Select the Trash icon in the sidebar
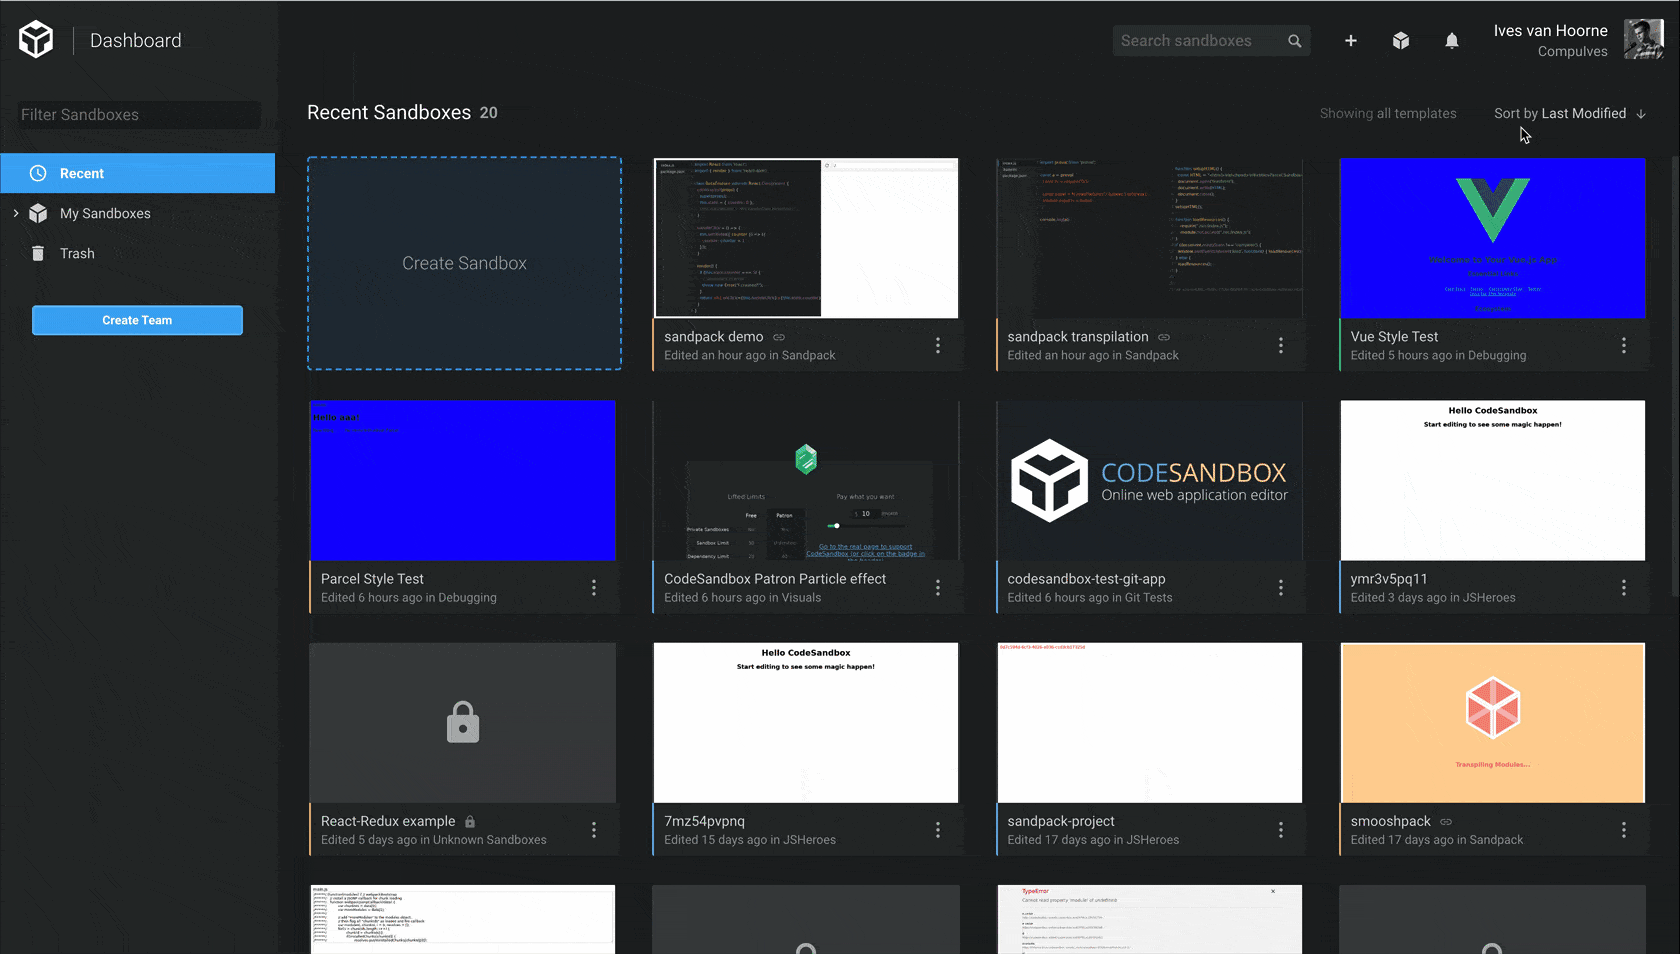Screen dimensions: 1680x954 click(37, 253)
